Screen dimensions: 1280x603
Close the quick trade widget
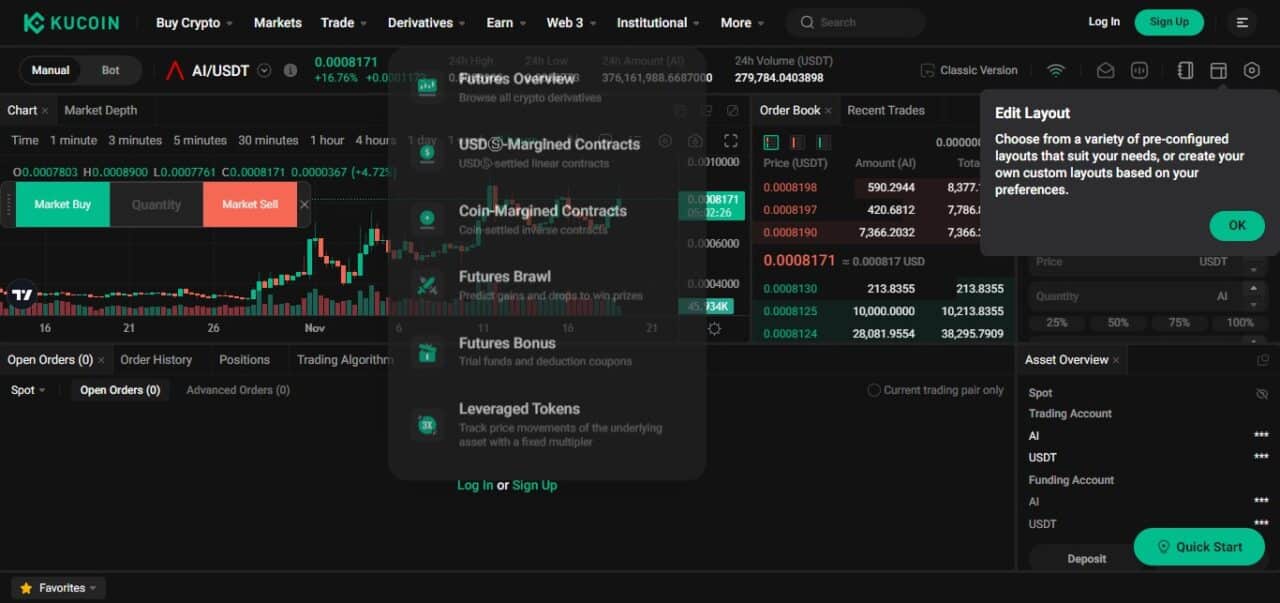click(x=305, y=204)
